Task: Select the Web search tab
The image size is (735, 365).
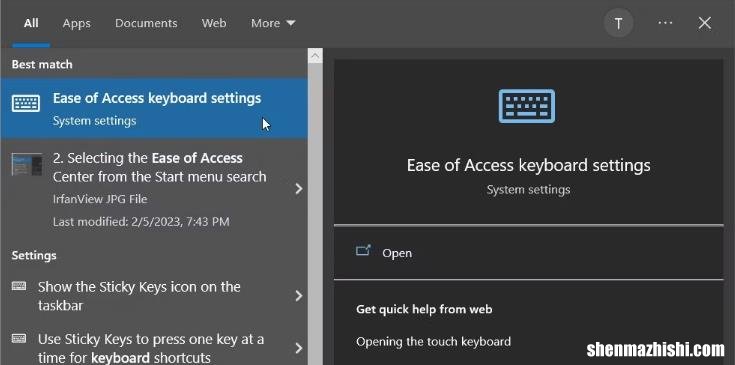Action: 214,23
